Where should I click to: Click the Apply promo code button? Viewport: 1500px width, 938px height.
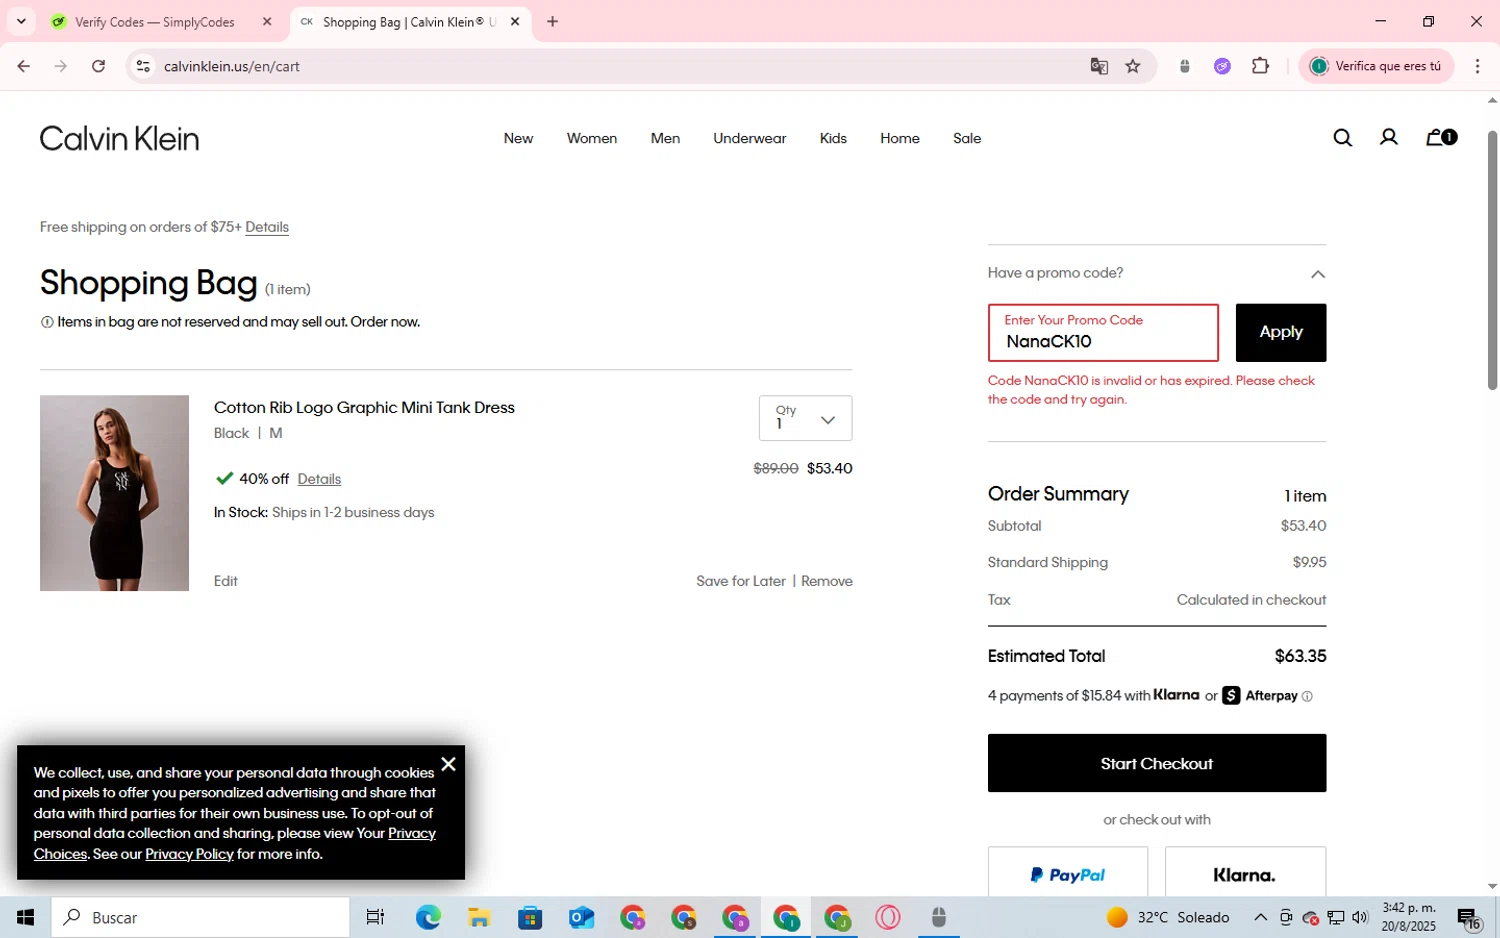pos(1281,333)
